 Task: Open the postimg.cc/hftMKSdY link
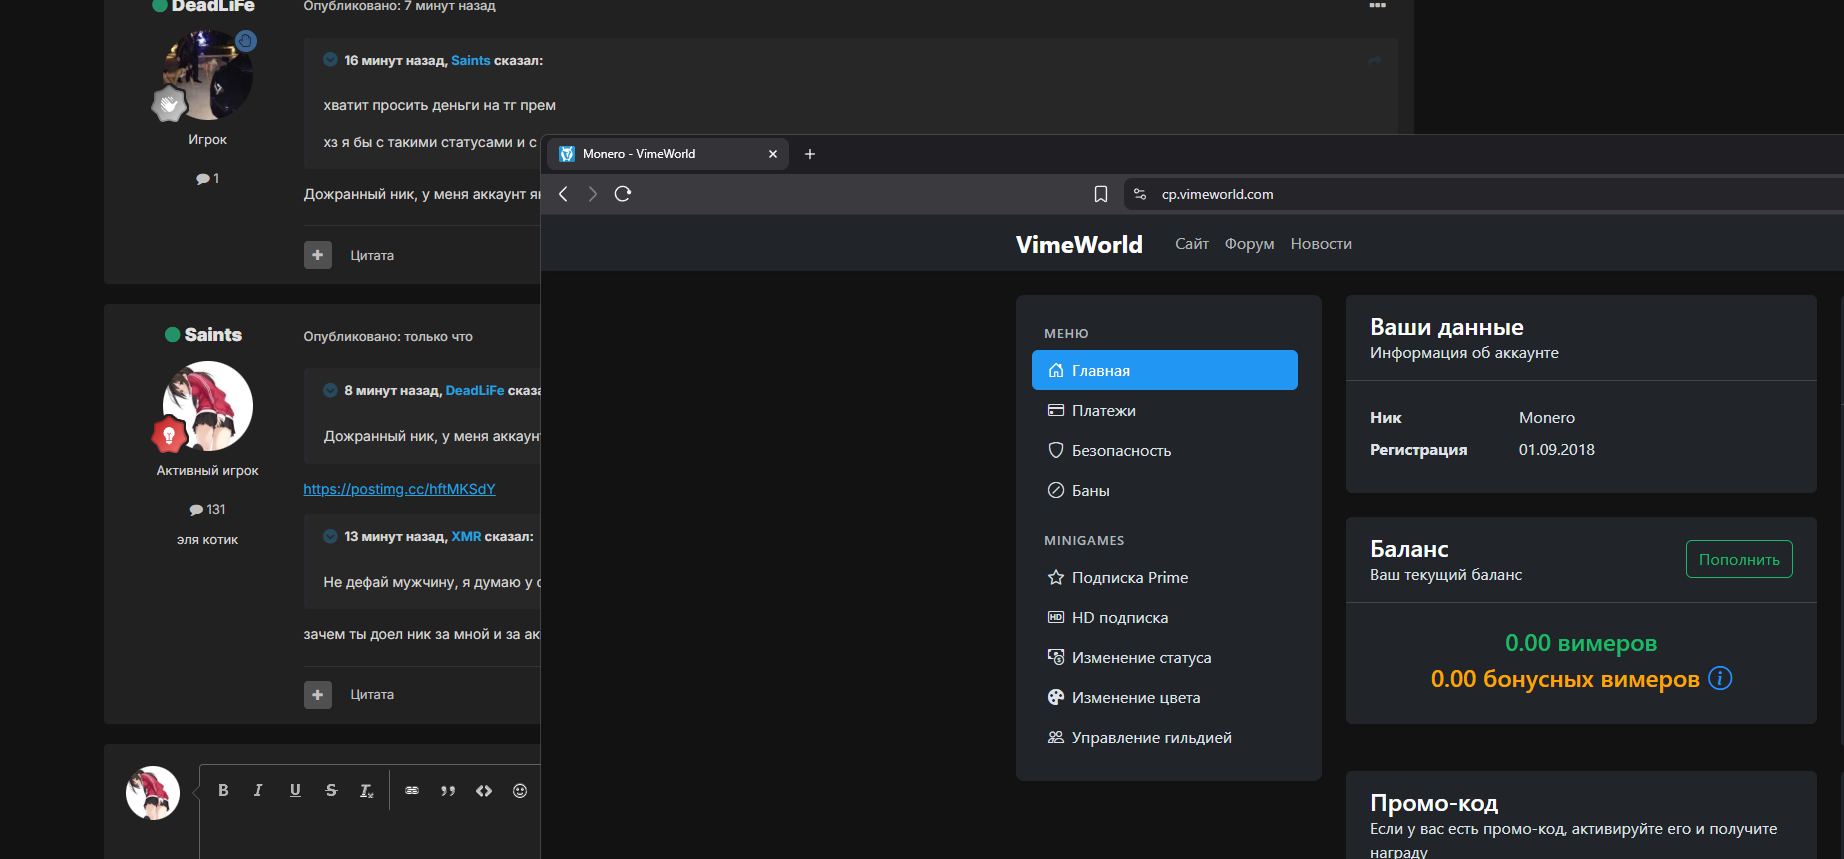tap(399, 489)
